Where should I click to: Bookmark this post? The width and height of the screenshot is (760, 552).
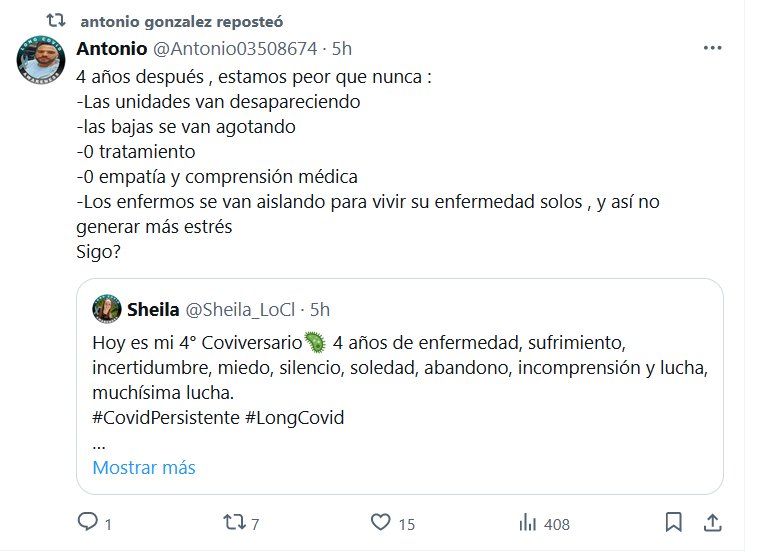(675, 522)
